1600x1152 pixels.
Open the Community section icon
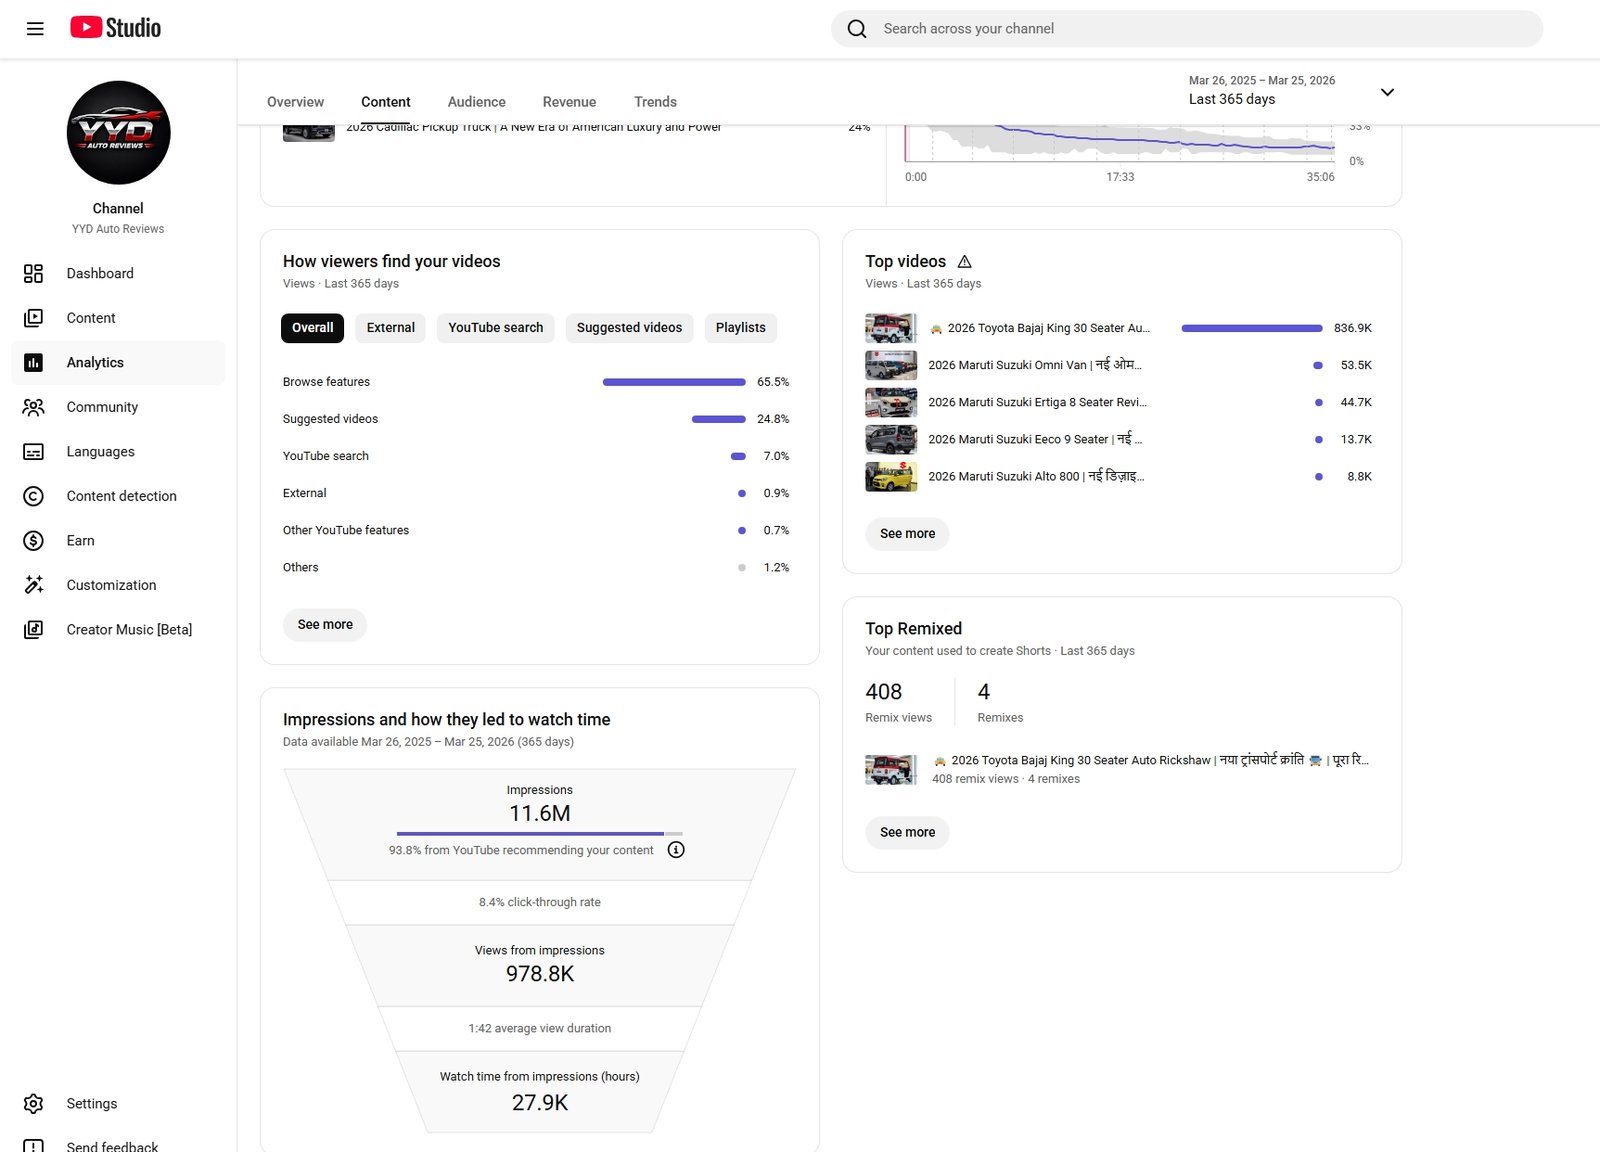tap(33, 407)
